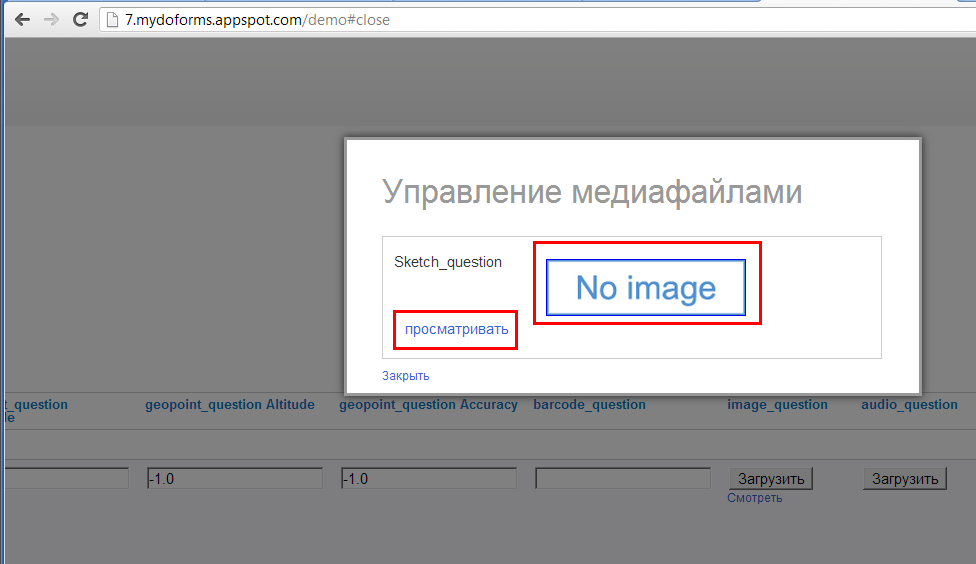Click the geopoint_question Altitude column header
The width and height of the screenshot is (976, 564).
coord(229,405)
